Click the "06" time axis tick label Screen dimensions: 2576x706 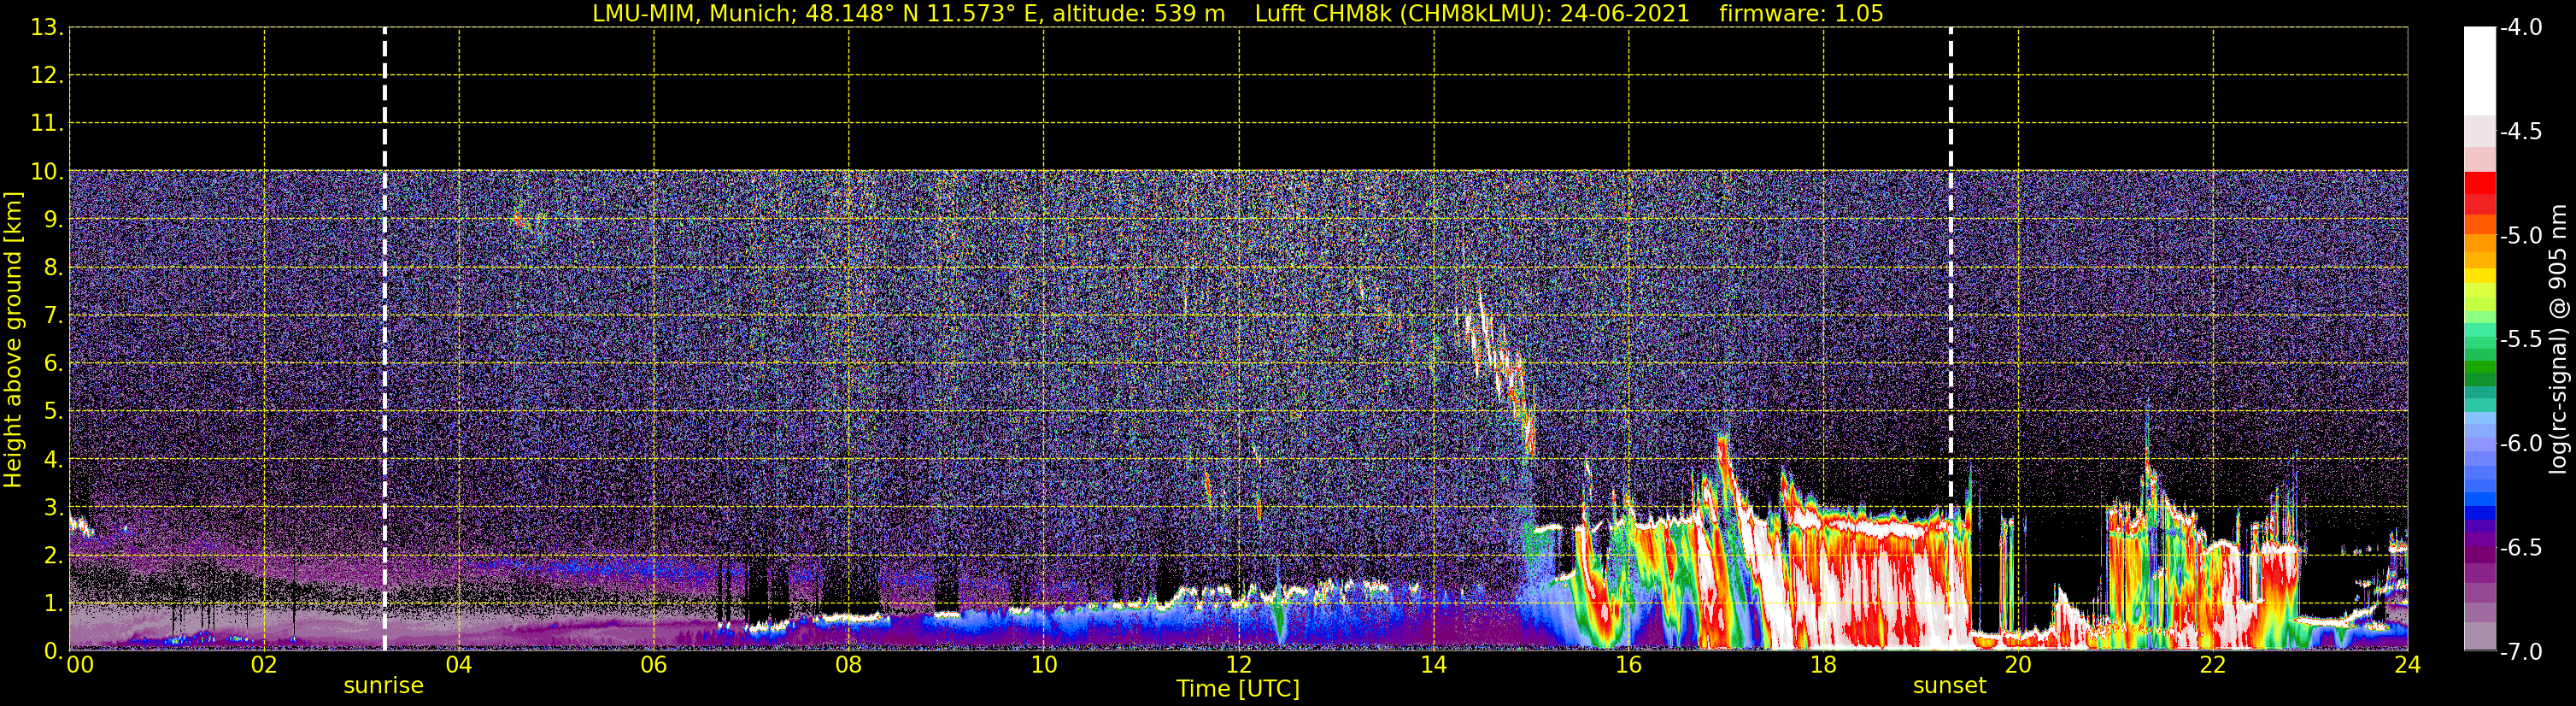[654, 665]
